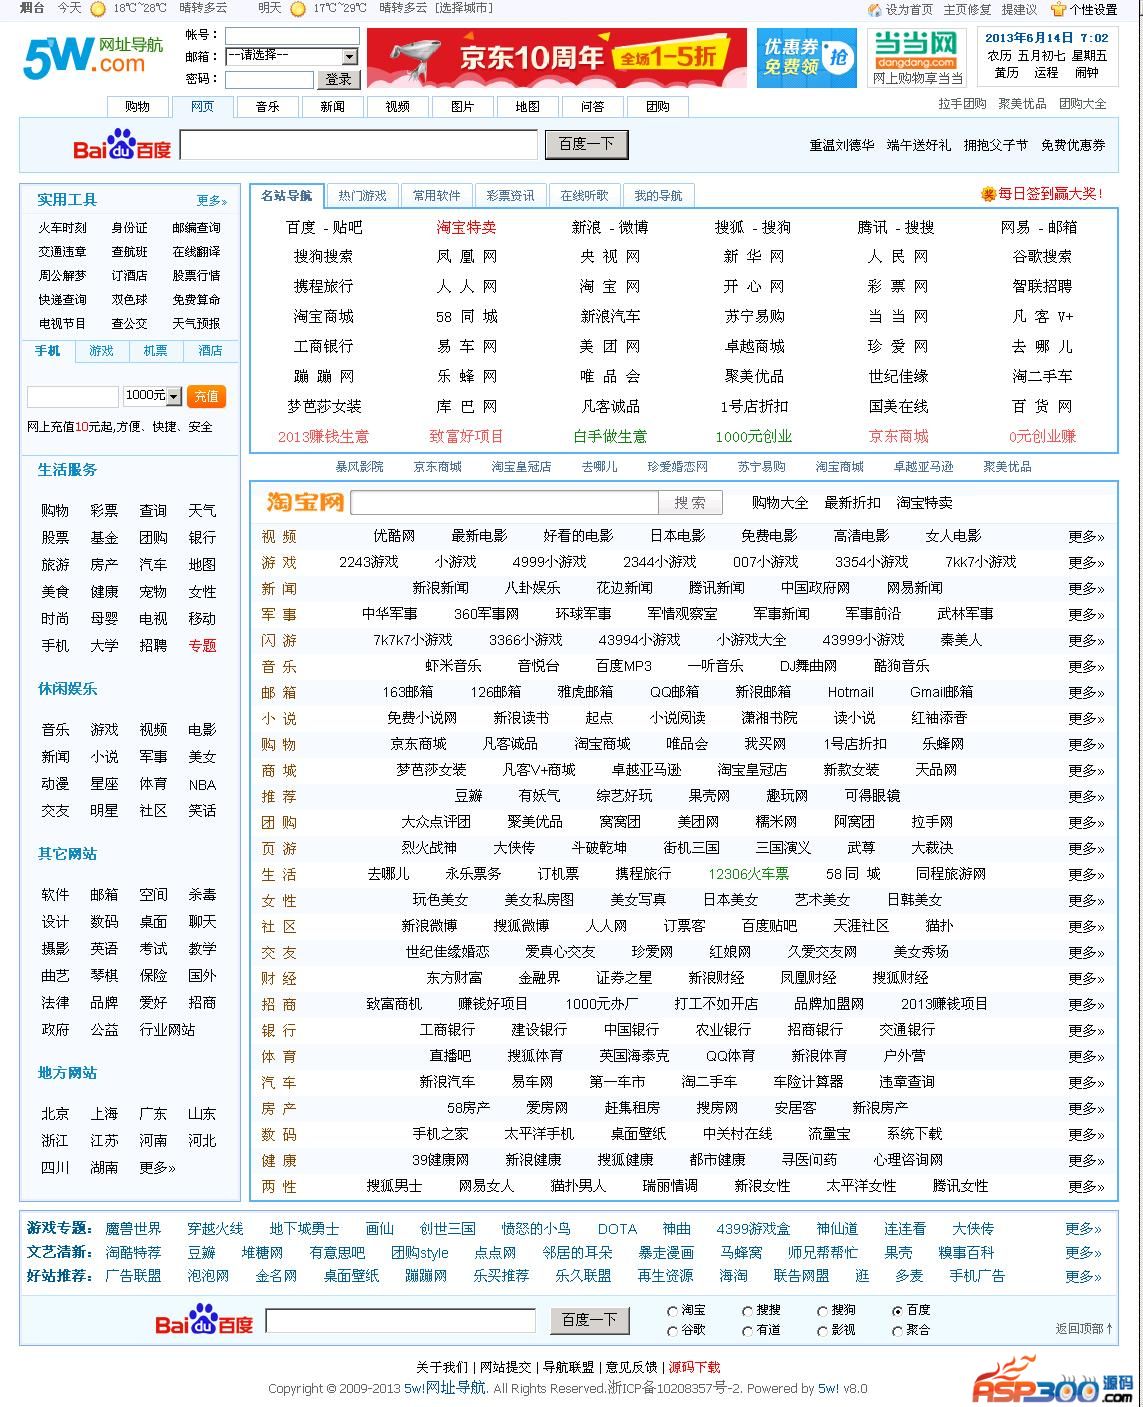This screenshot has height=1407, width=1143.
Task: Click tomorrow's sunny weather icon
Action: 297,9
